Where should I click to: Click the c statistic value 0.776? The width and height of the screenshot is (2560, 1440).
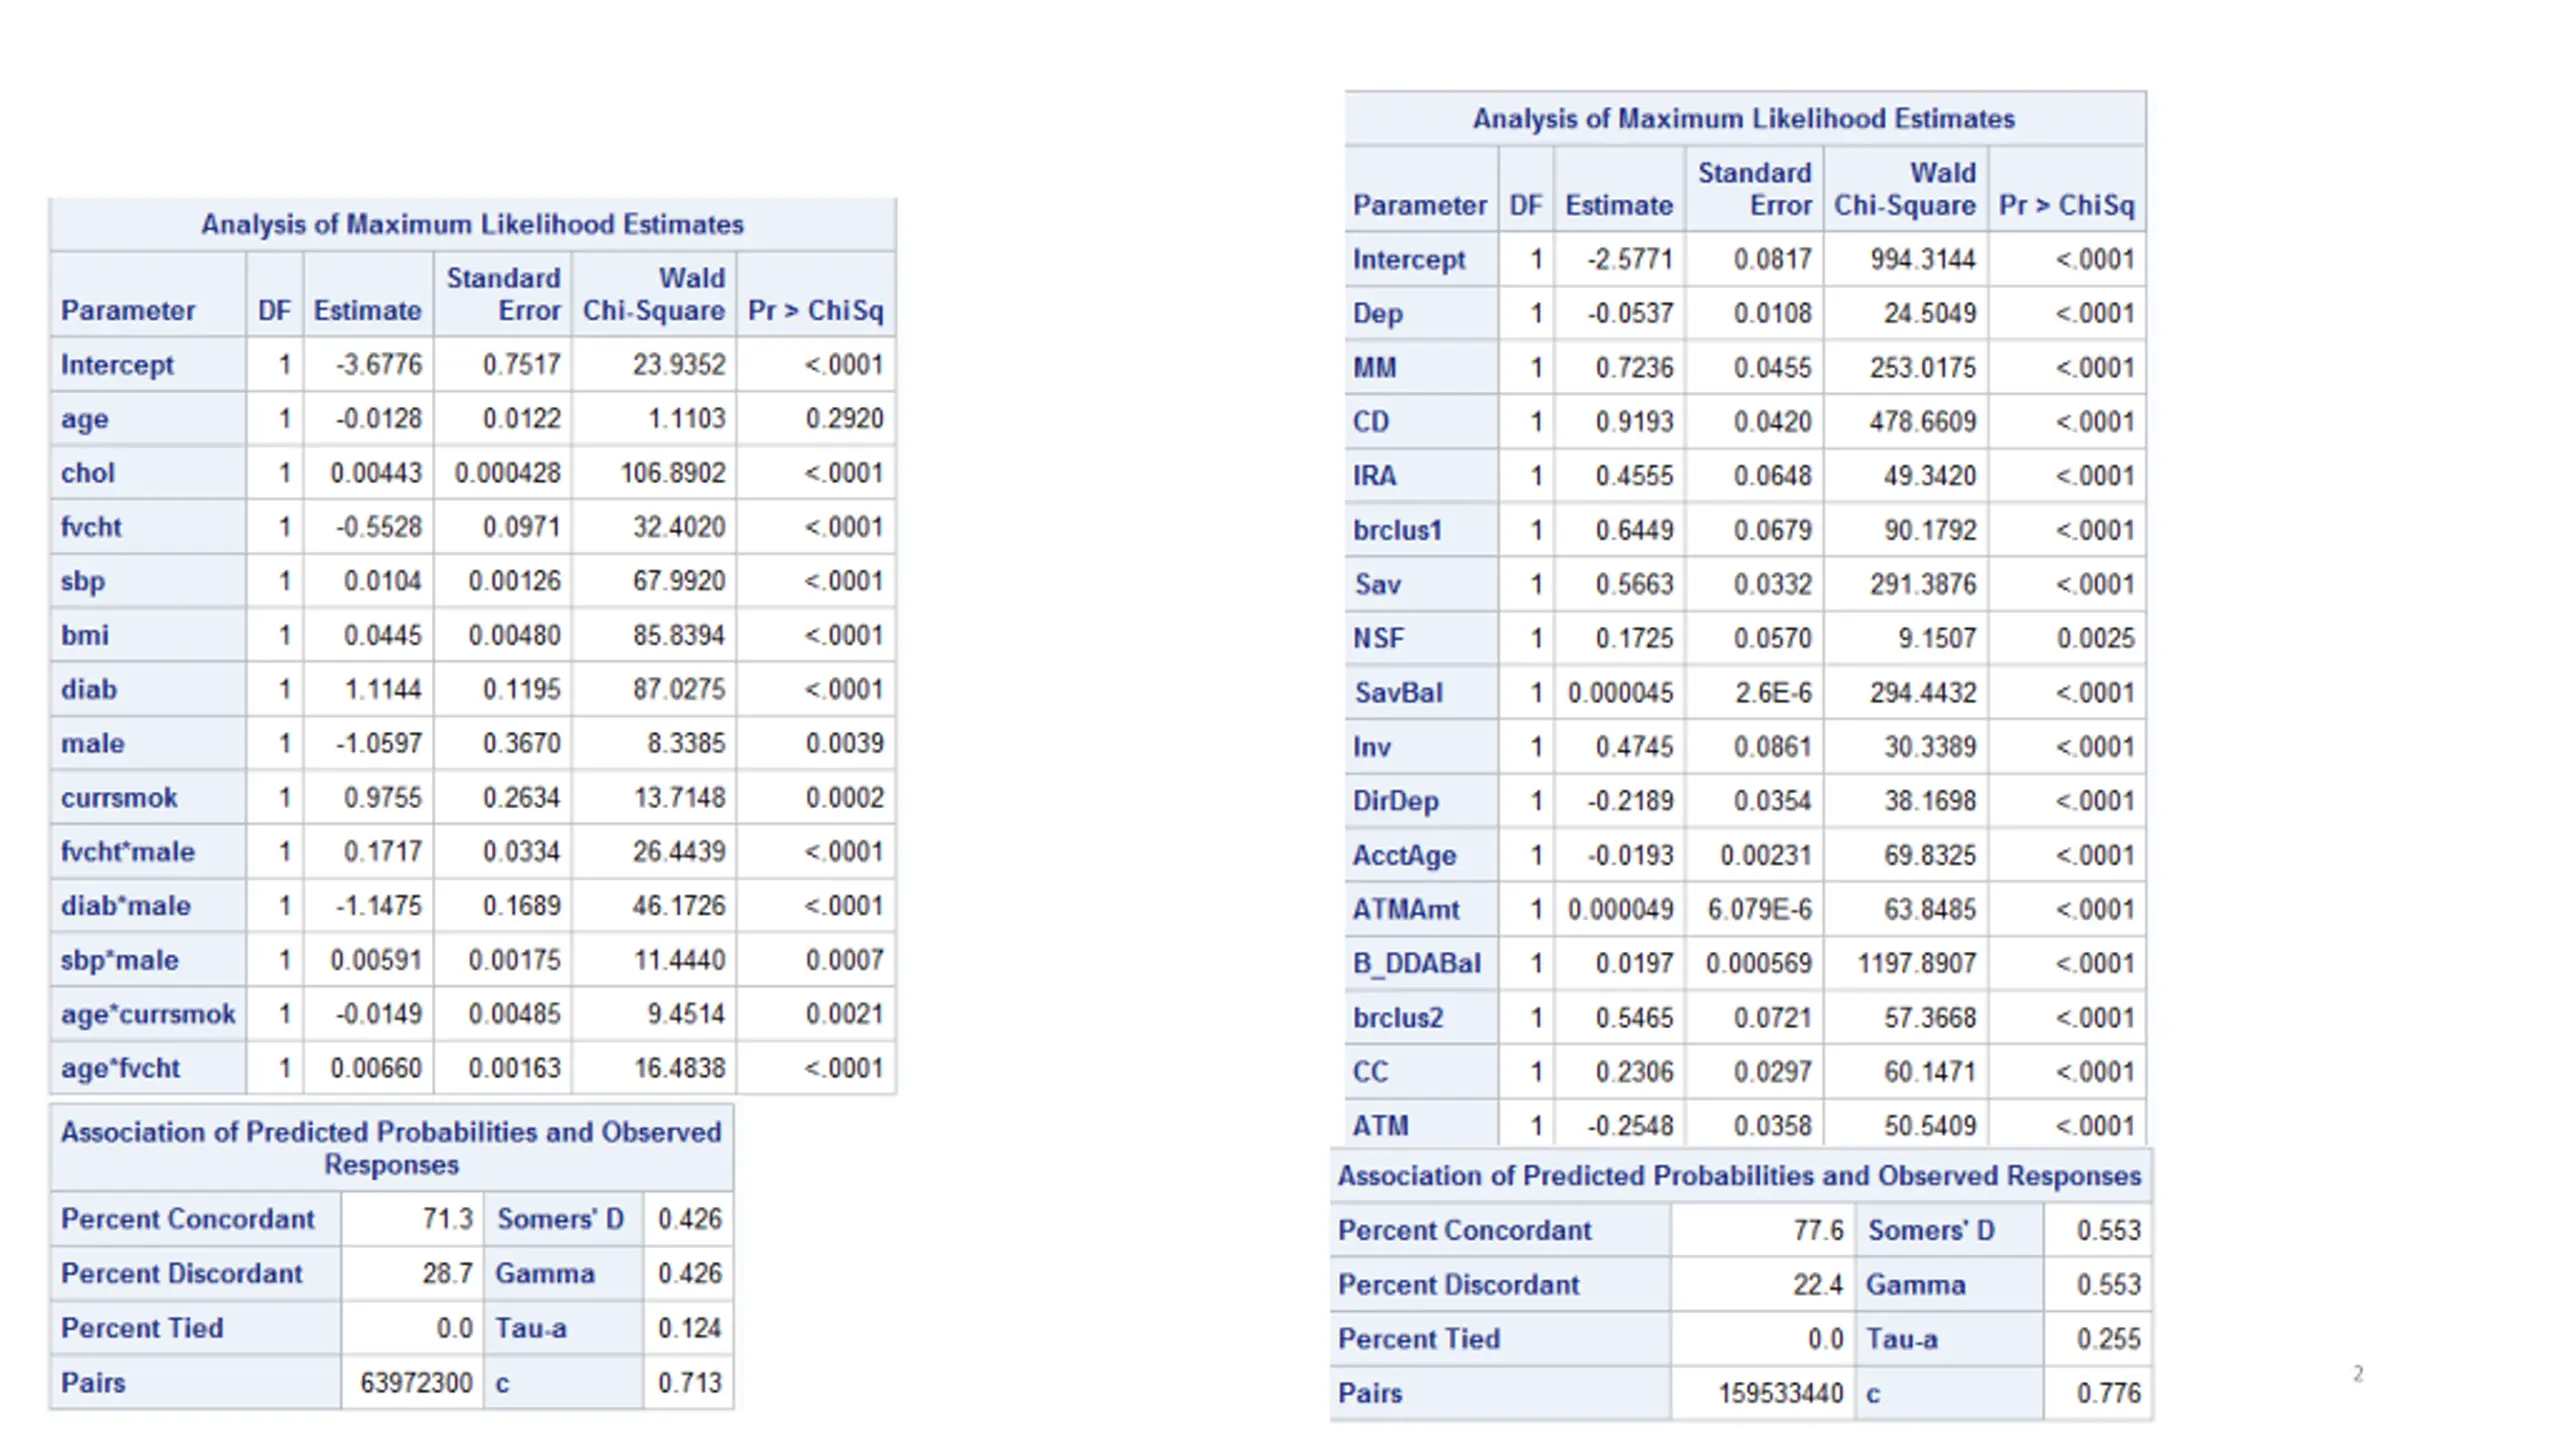(x=2108, y=1393)
